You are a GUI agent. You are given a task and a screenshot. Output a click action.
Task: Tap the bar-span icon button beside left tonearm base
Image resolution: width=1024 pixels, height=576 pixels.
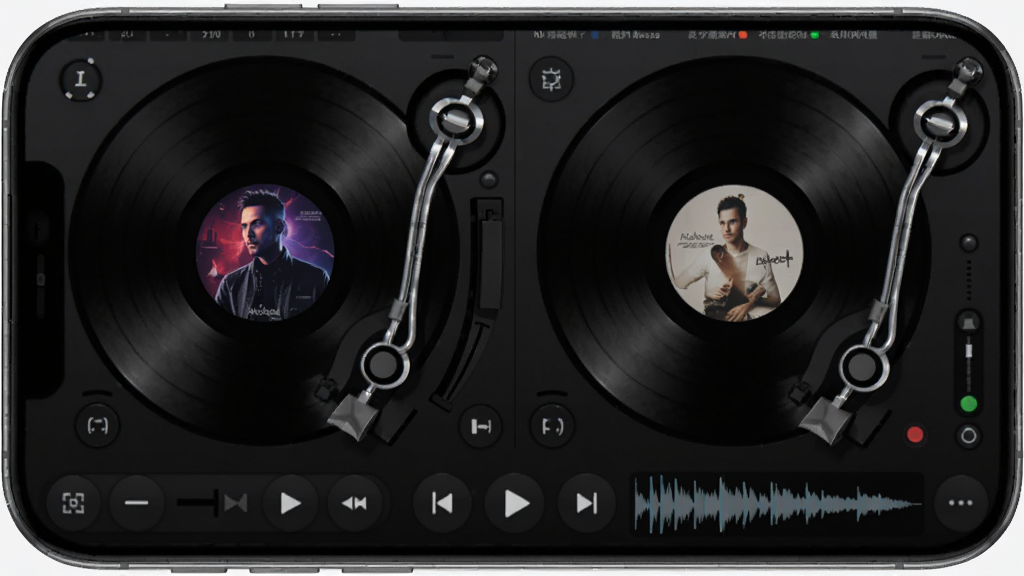click(481, 426)
